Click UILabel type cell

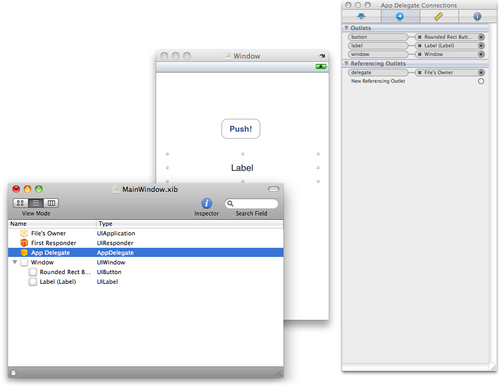(x=107, y=282)
